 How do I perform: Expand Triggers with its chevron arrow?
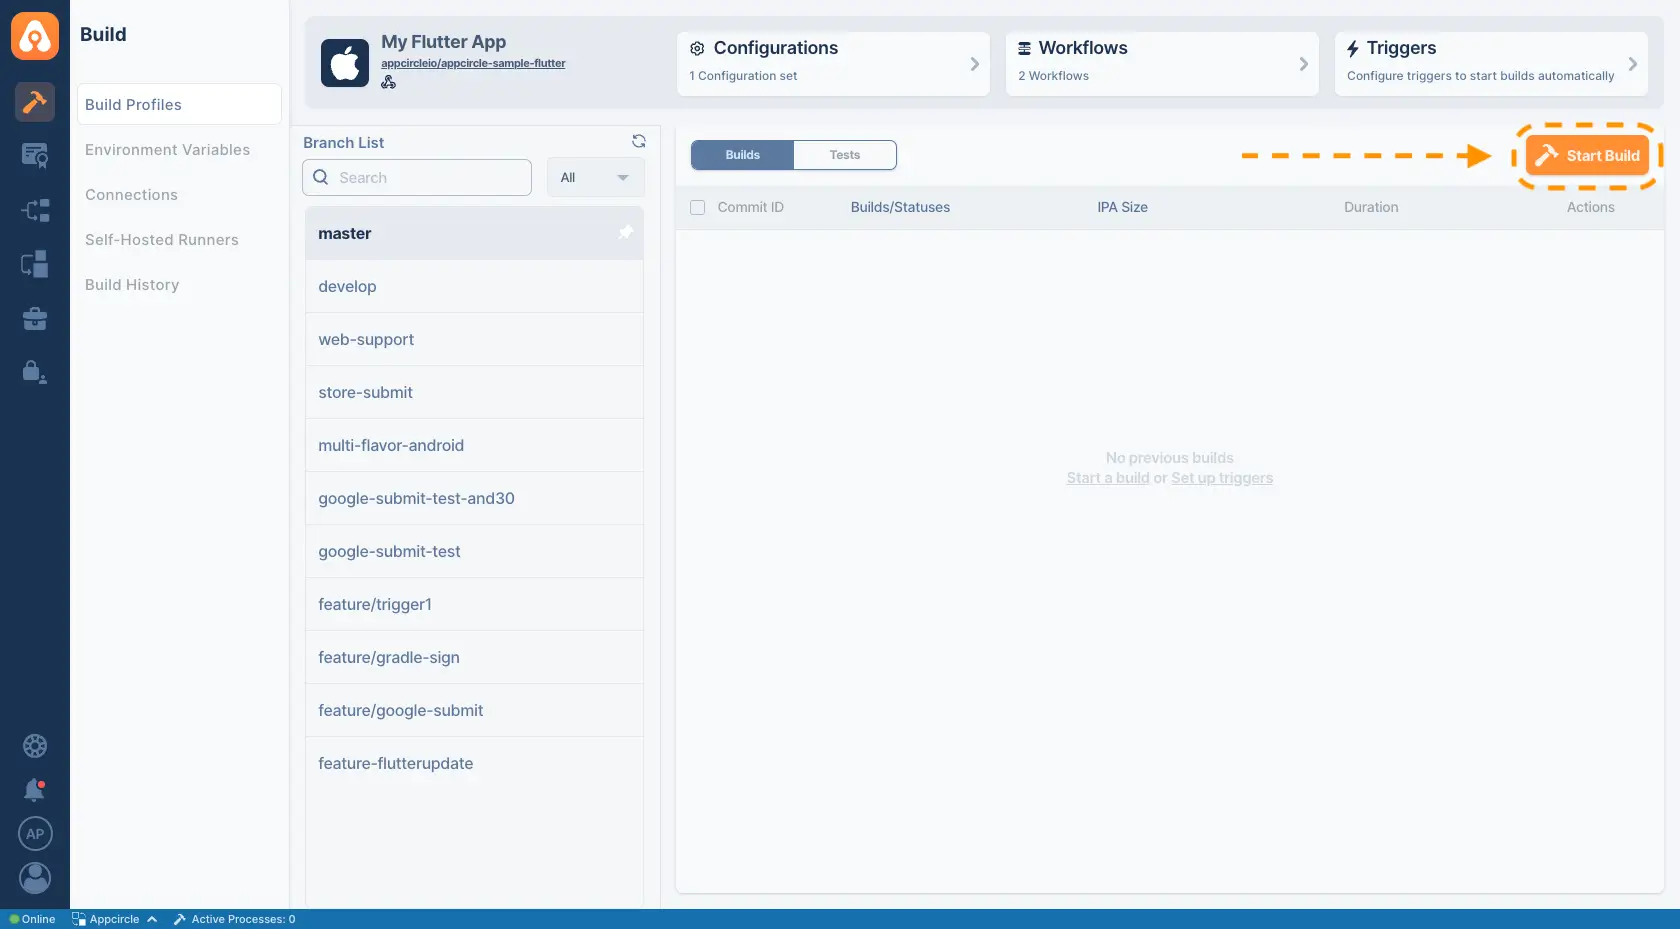1633,64
